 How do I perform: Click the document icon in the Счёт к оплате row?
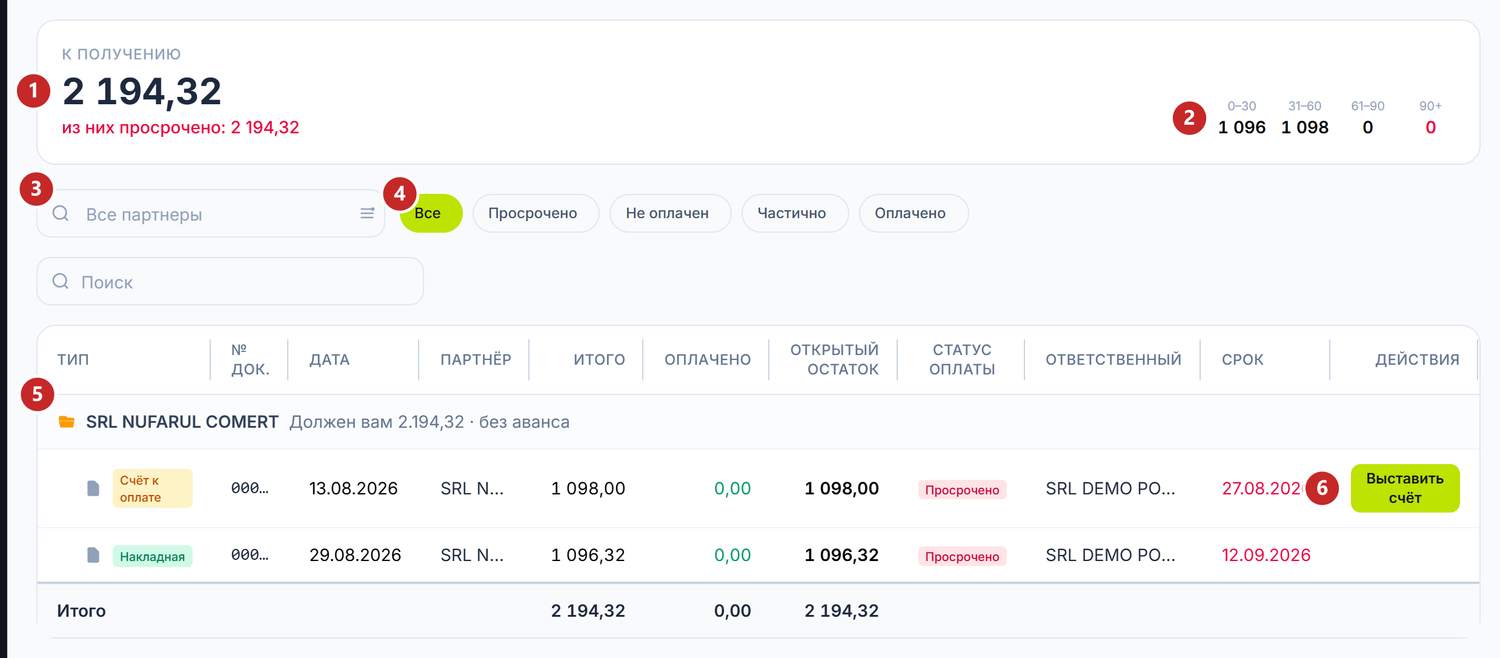coord(93,488)
